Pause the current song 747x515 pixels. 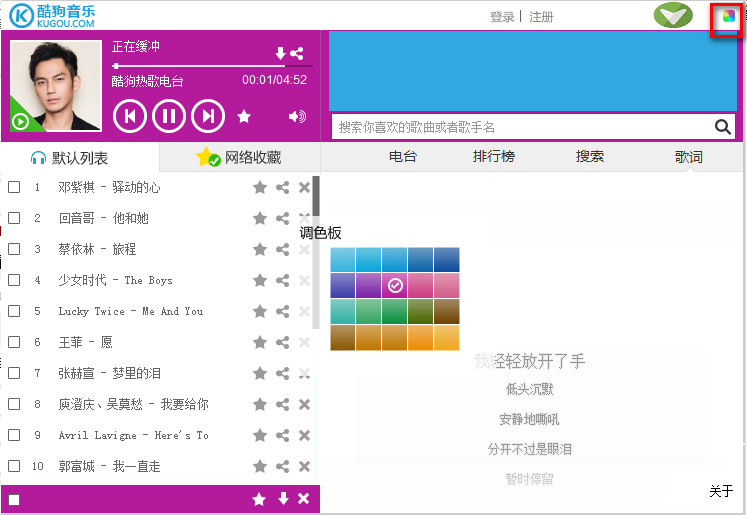click(169, 116)
